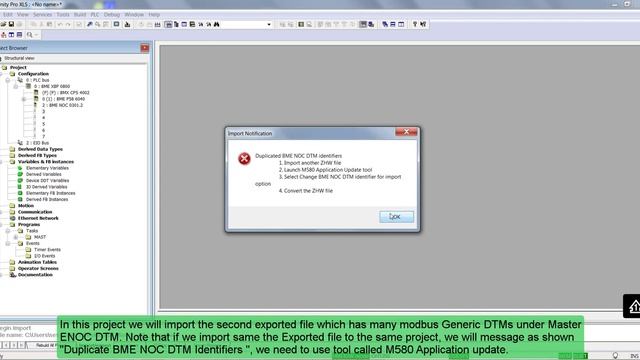
Task: Click the EIO Bus network icon
Action: [x=20, y=143]
